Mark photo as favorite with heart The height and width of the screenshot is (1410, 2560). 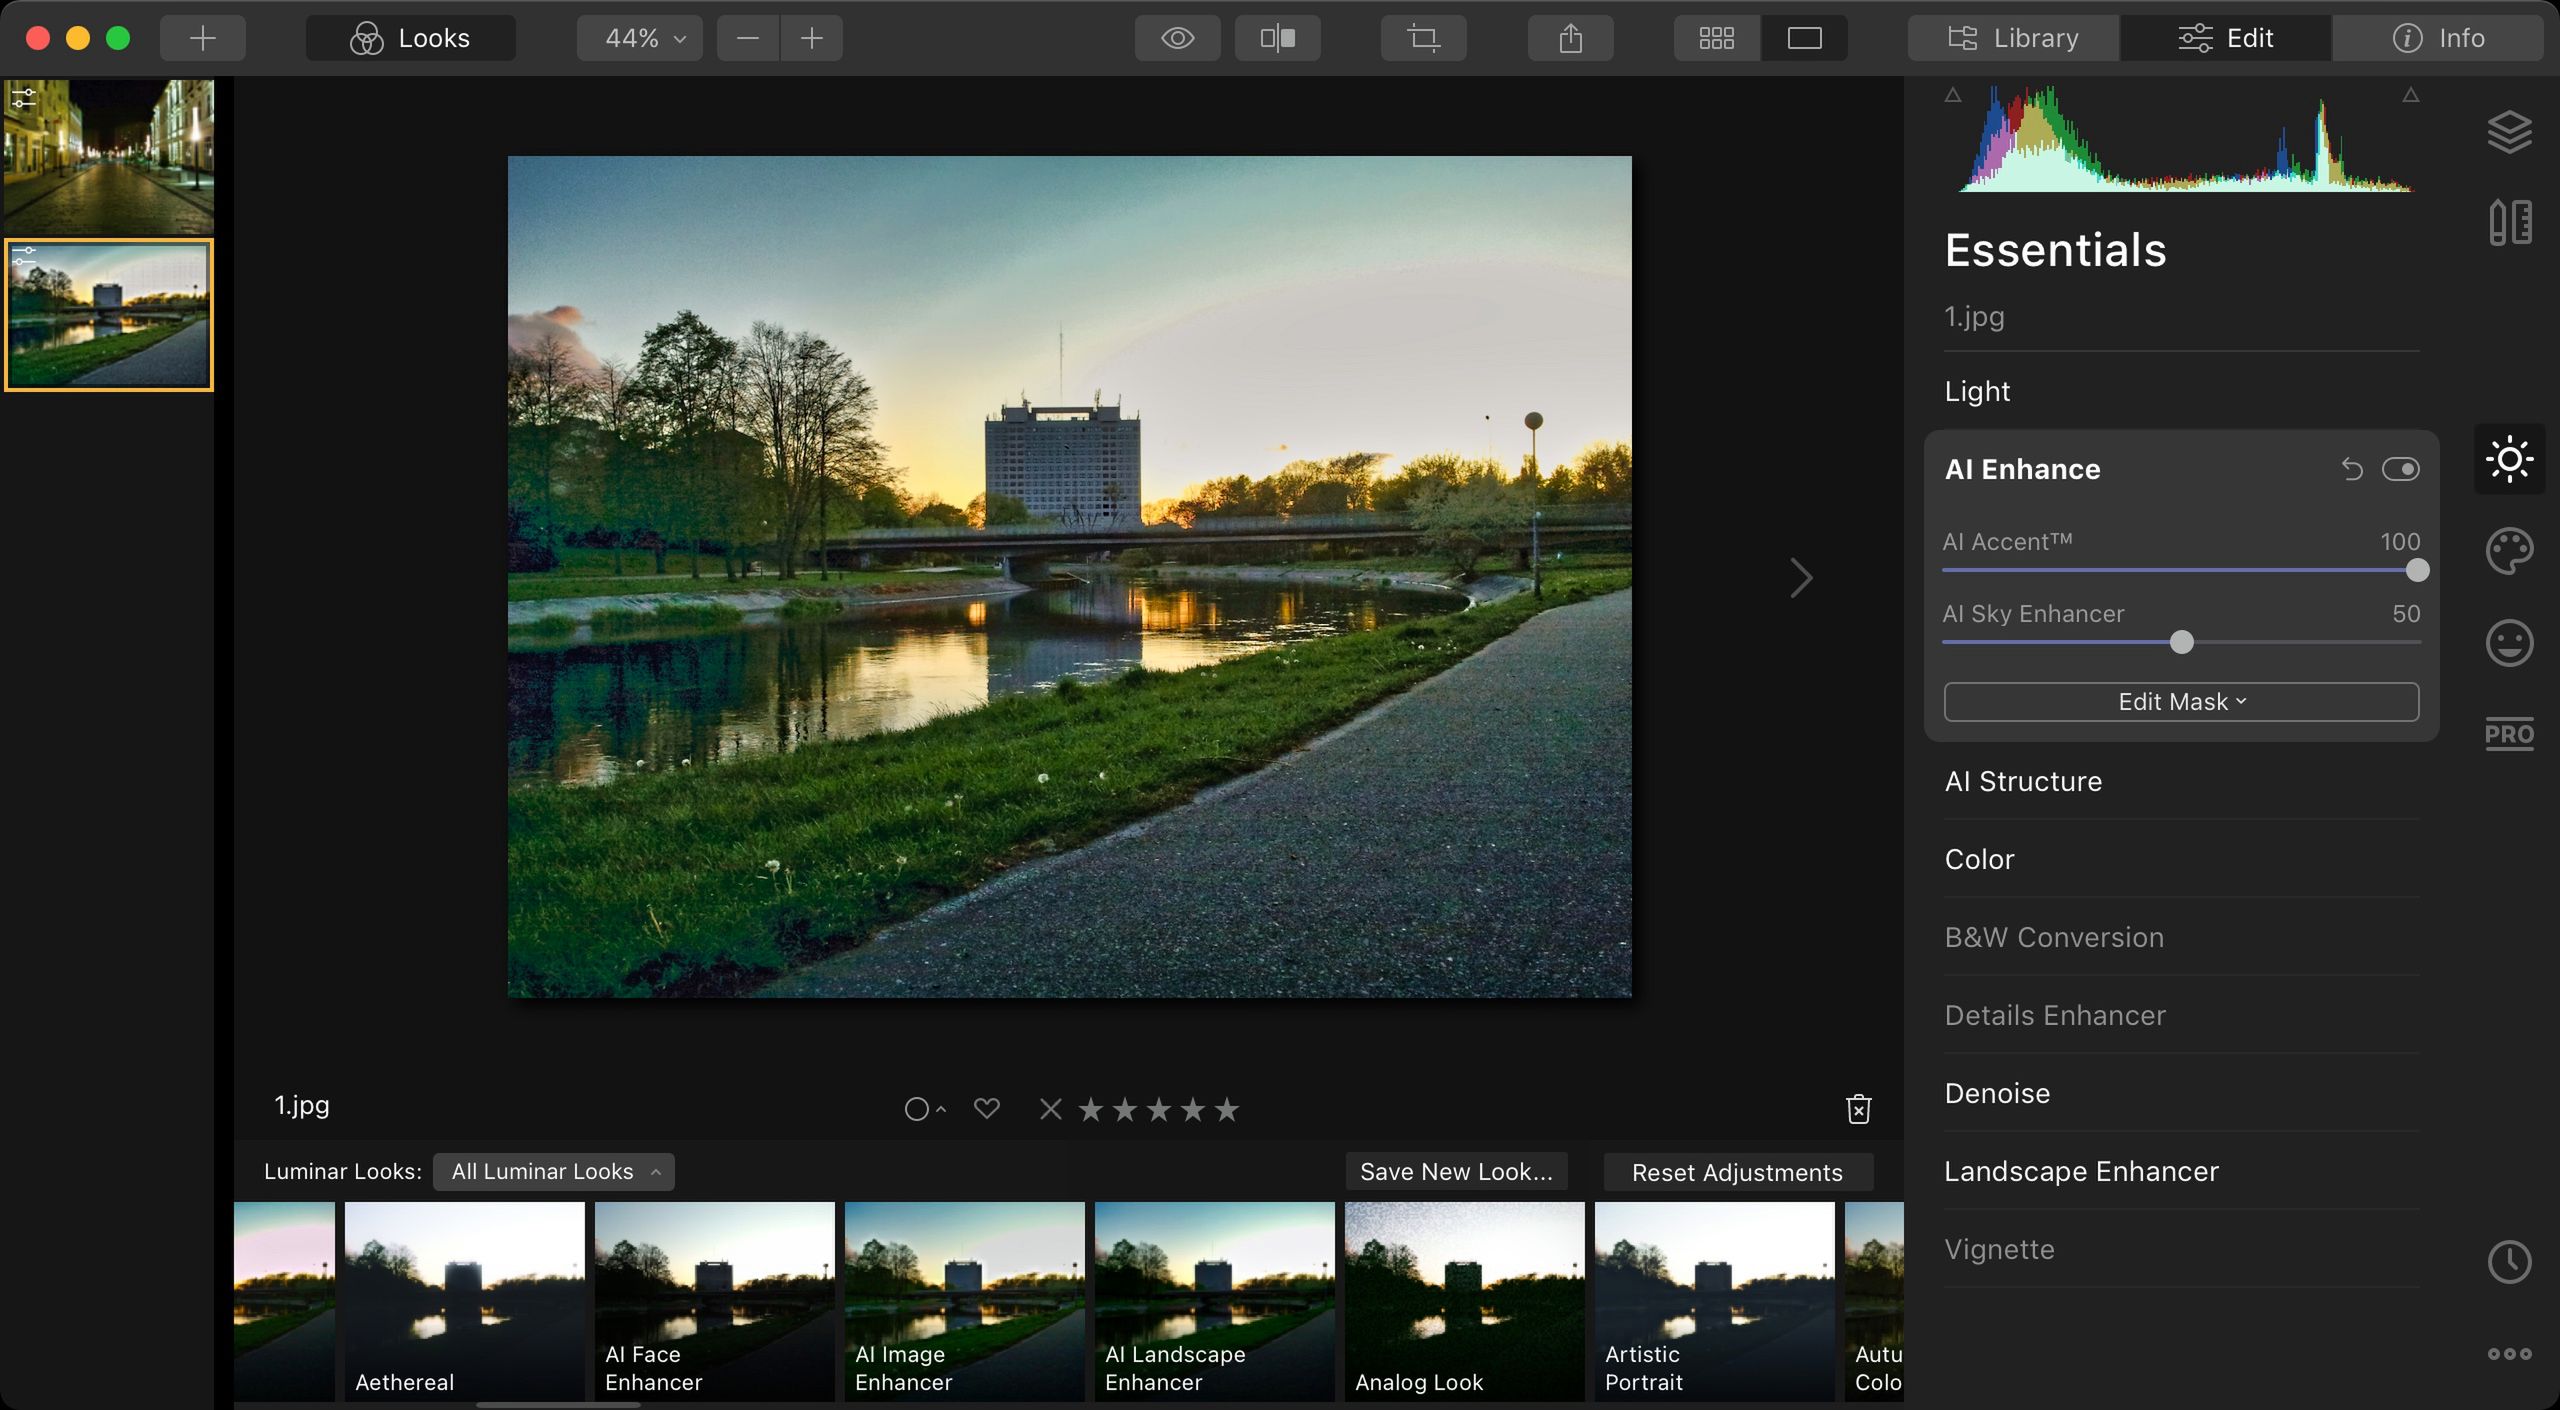[x=986, y=1108]
